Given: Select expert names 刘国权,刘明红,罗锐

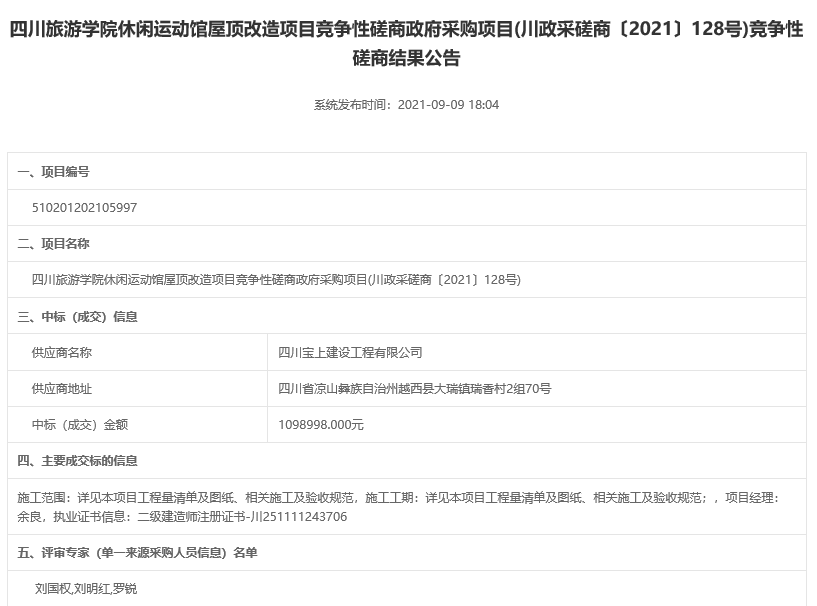Looking at the screenshot, I should [x=86, y=589].
